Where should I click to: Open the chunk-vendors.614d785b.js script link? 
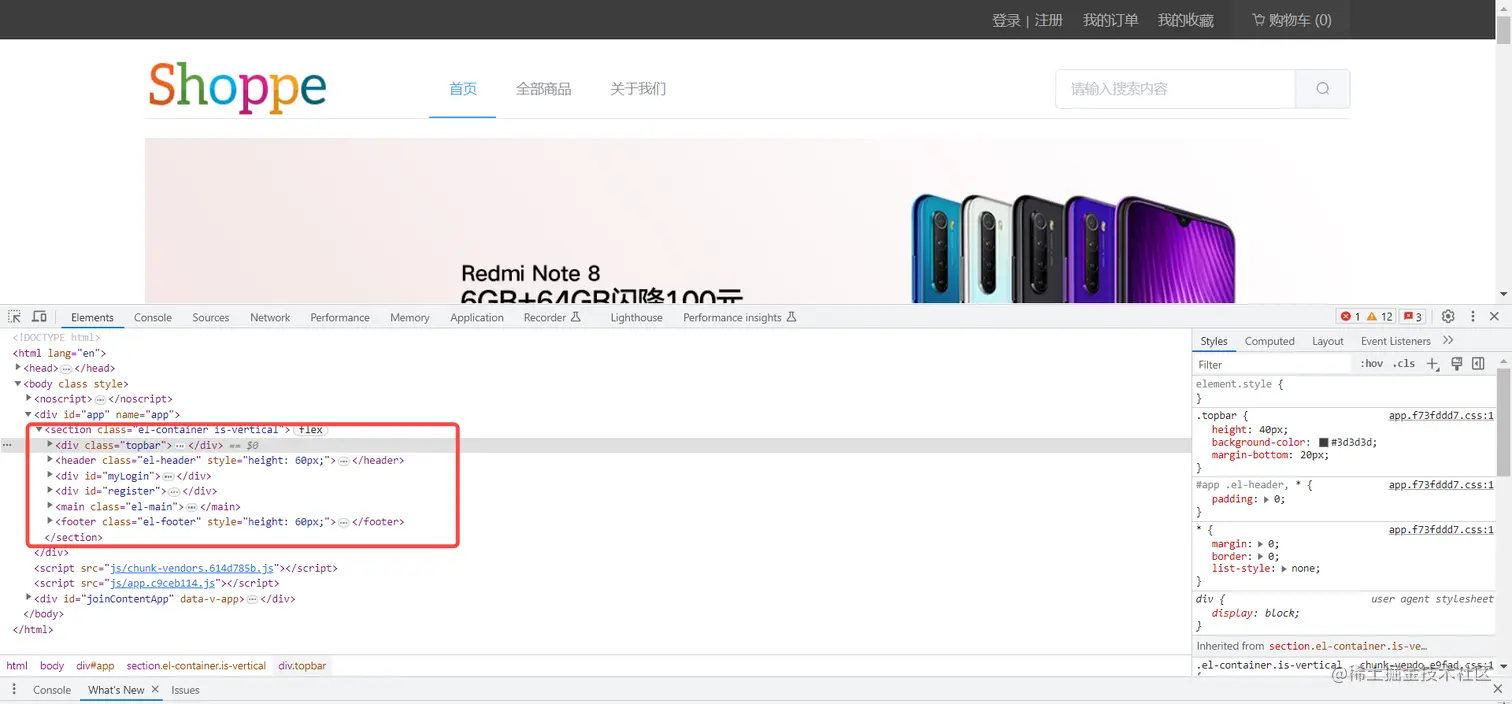[x=192, y=568]
